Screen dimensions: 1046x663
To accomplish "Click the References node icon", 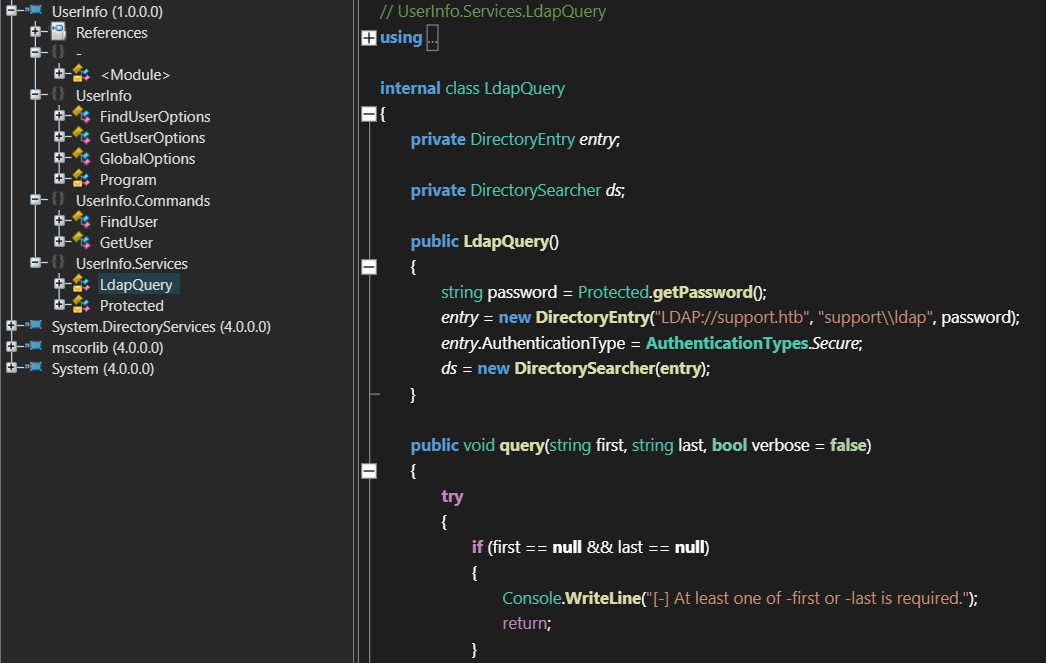I will [58, 32].
